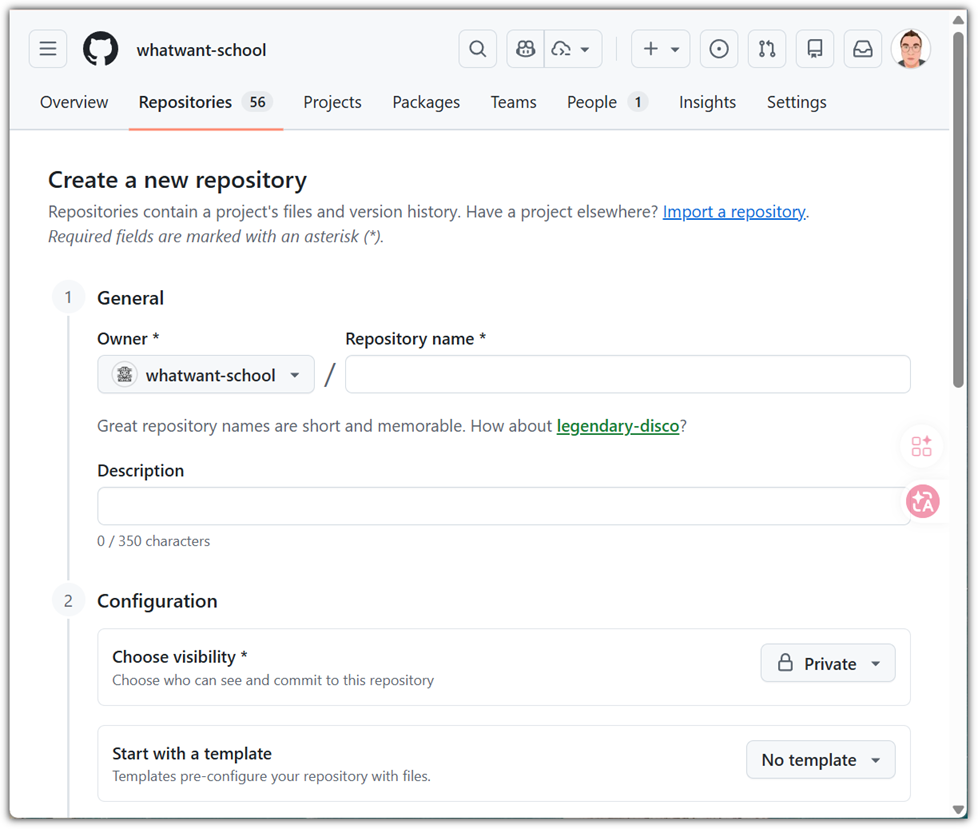Click the 'Create a new repository' heading

(177, 180)
